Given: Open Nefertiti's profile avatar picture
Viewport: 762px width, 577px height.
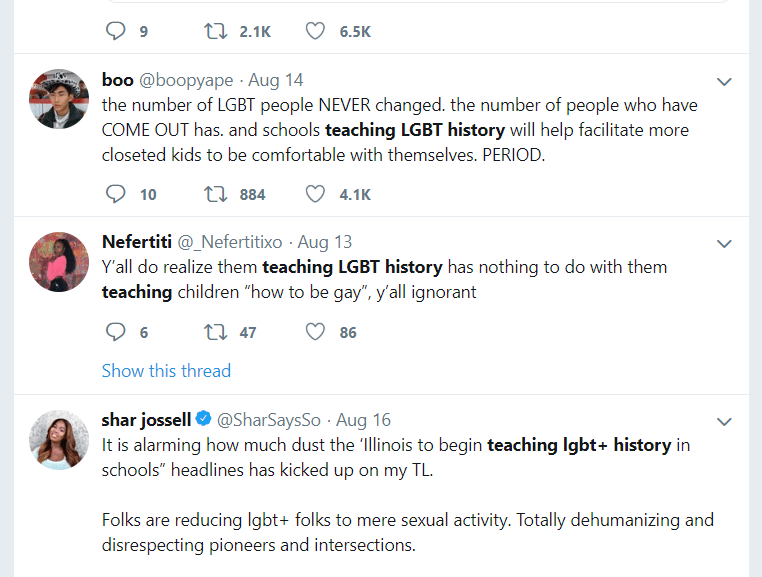Looking at the screenshot, I should tap(60, 261).
